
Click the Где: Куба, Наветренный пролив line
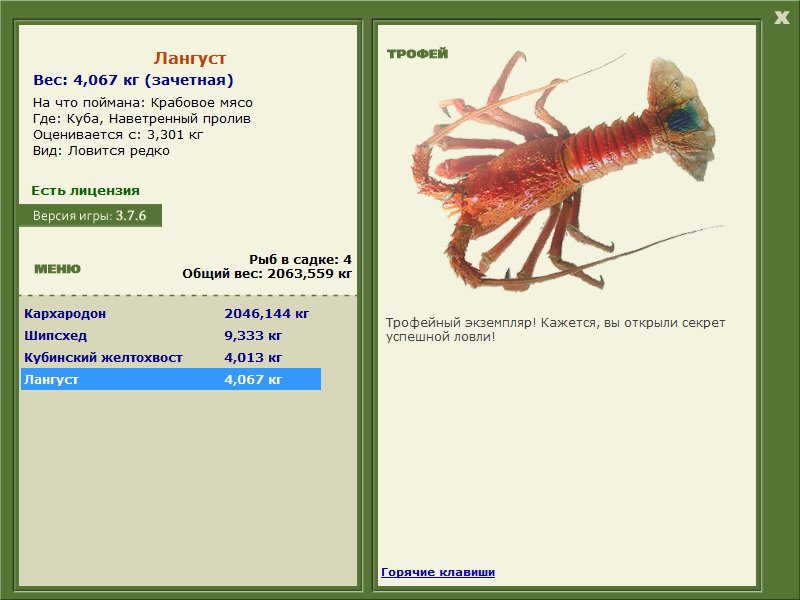click(x=142, y=119)
